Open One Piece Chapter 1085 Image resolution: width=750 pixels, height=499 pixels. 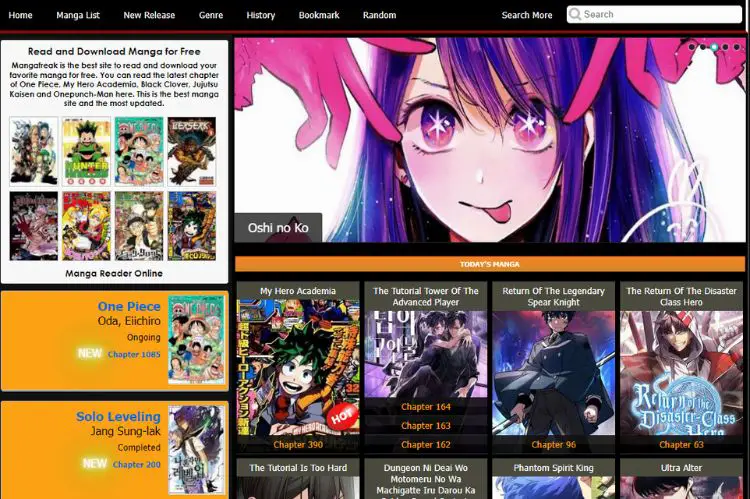click(134, 354)
